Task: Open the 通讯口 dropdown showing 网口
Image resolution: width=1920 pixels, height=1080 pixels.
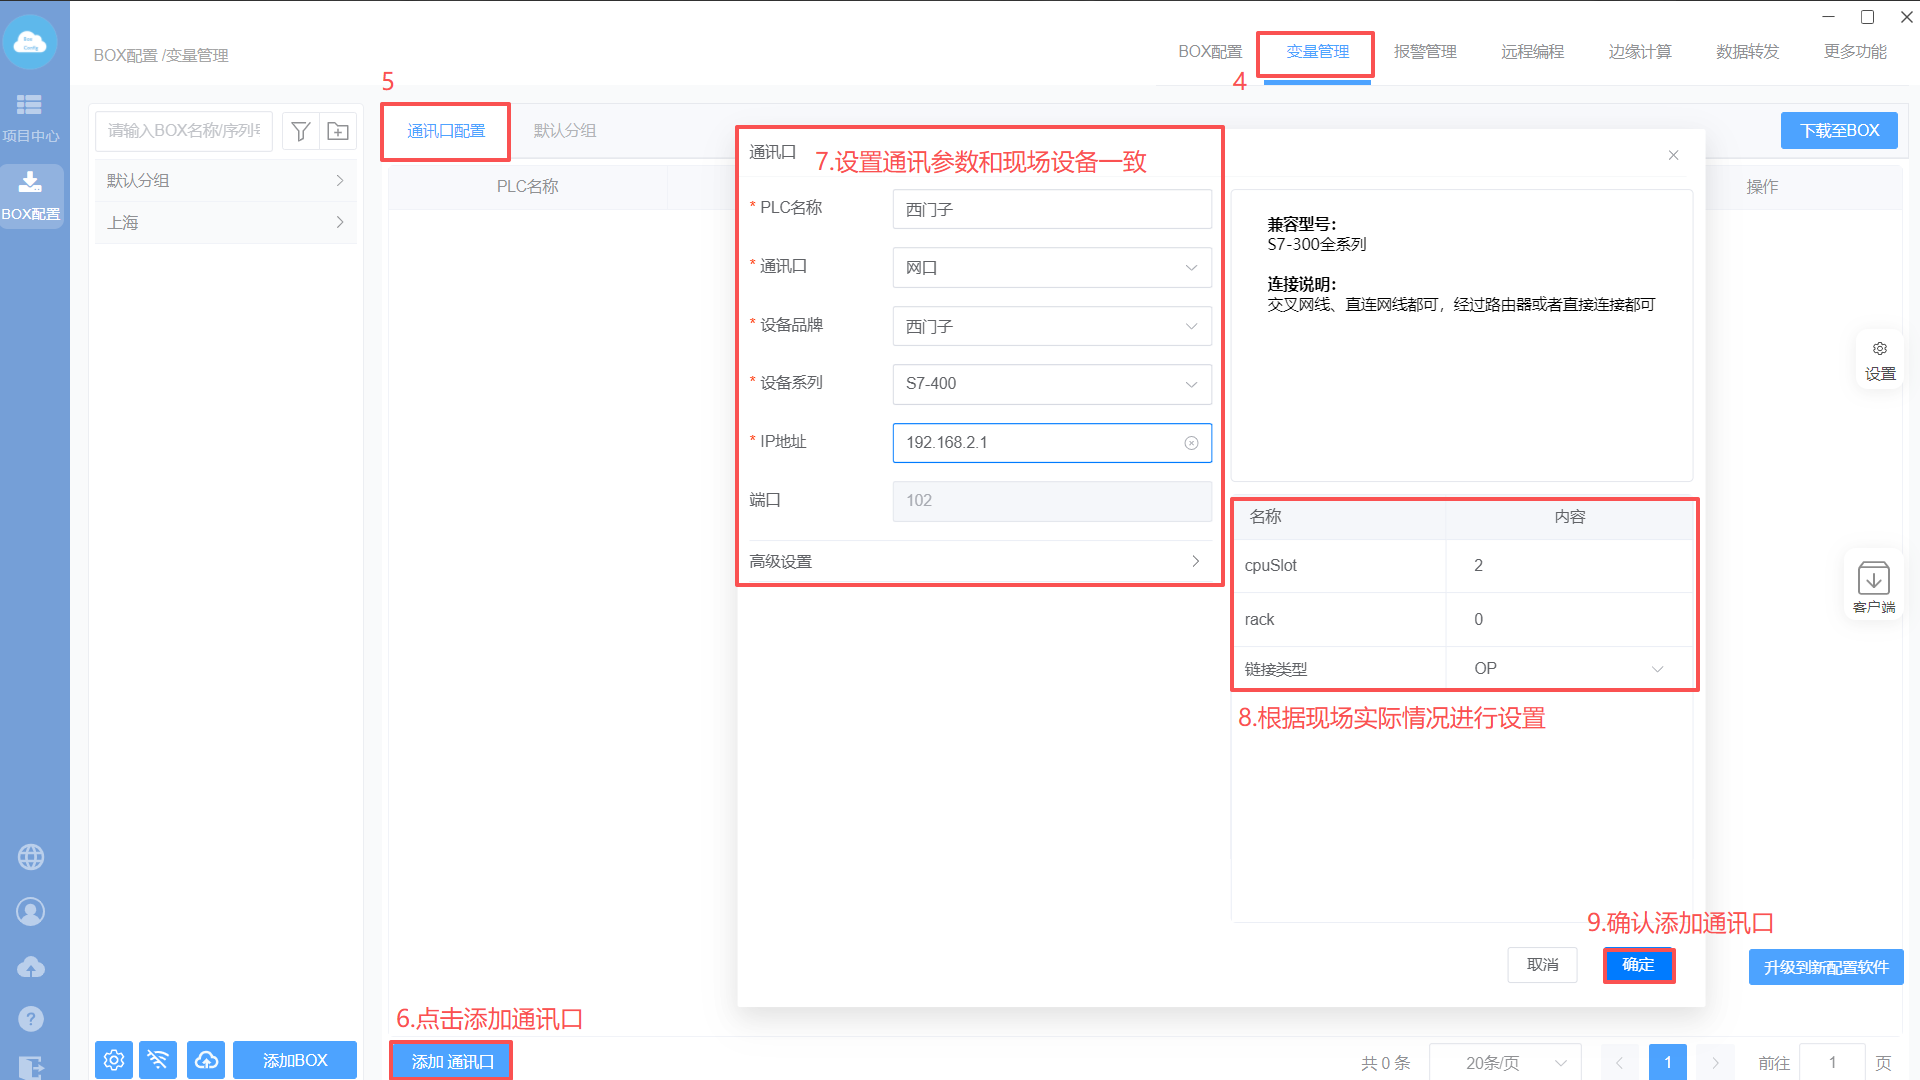Action: [1051, 268]
